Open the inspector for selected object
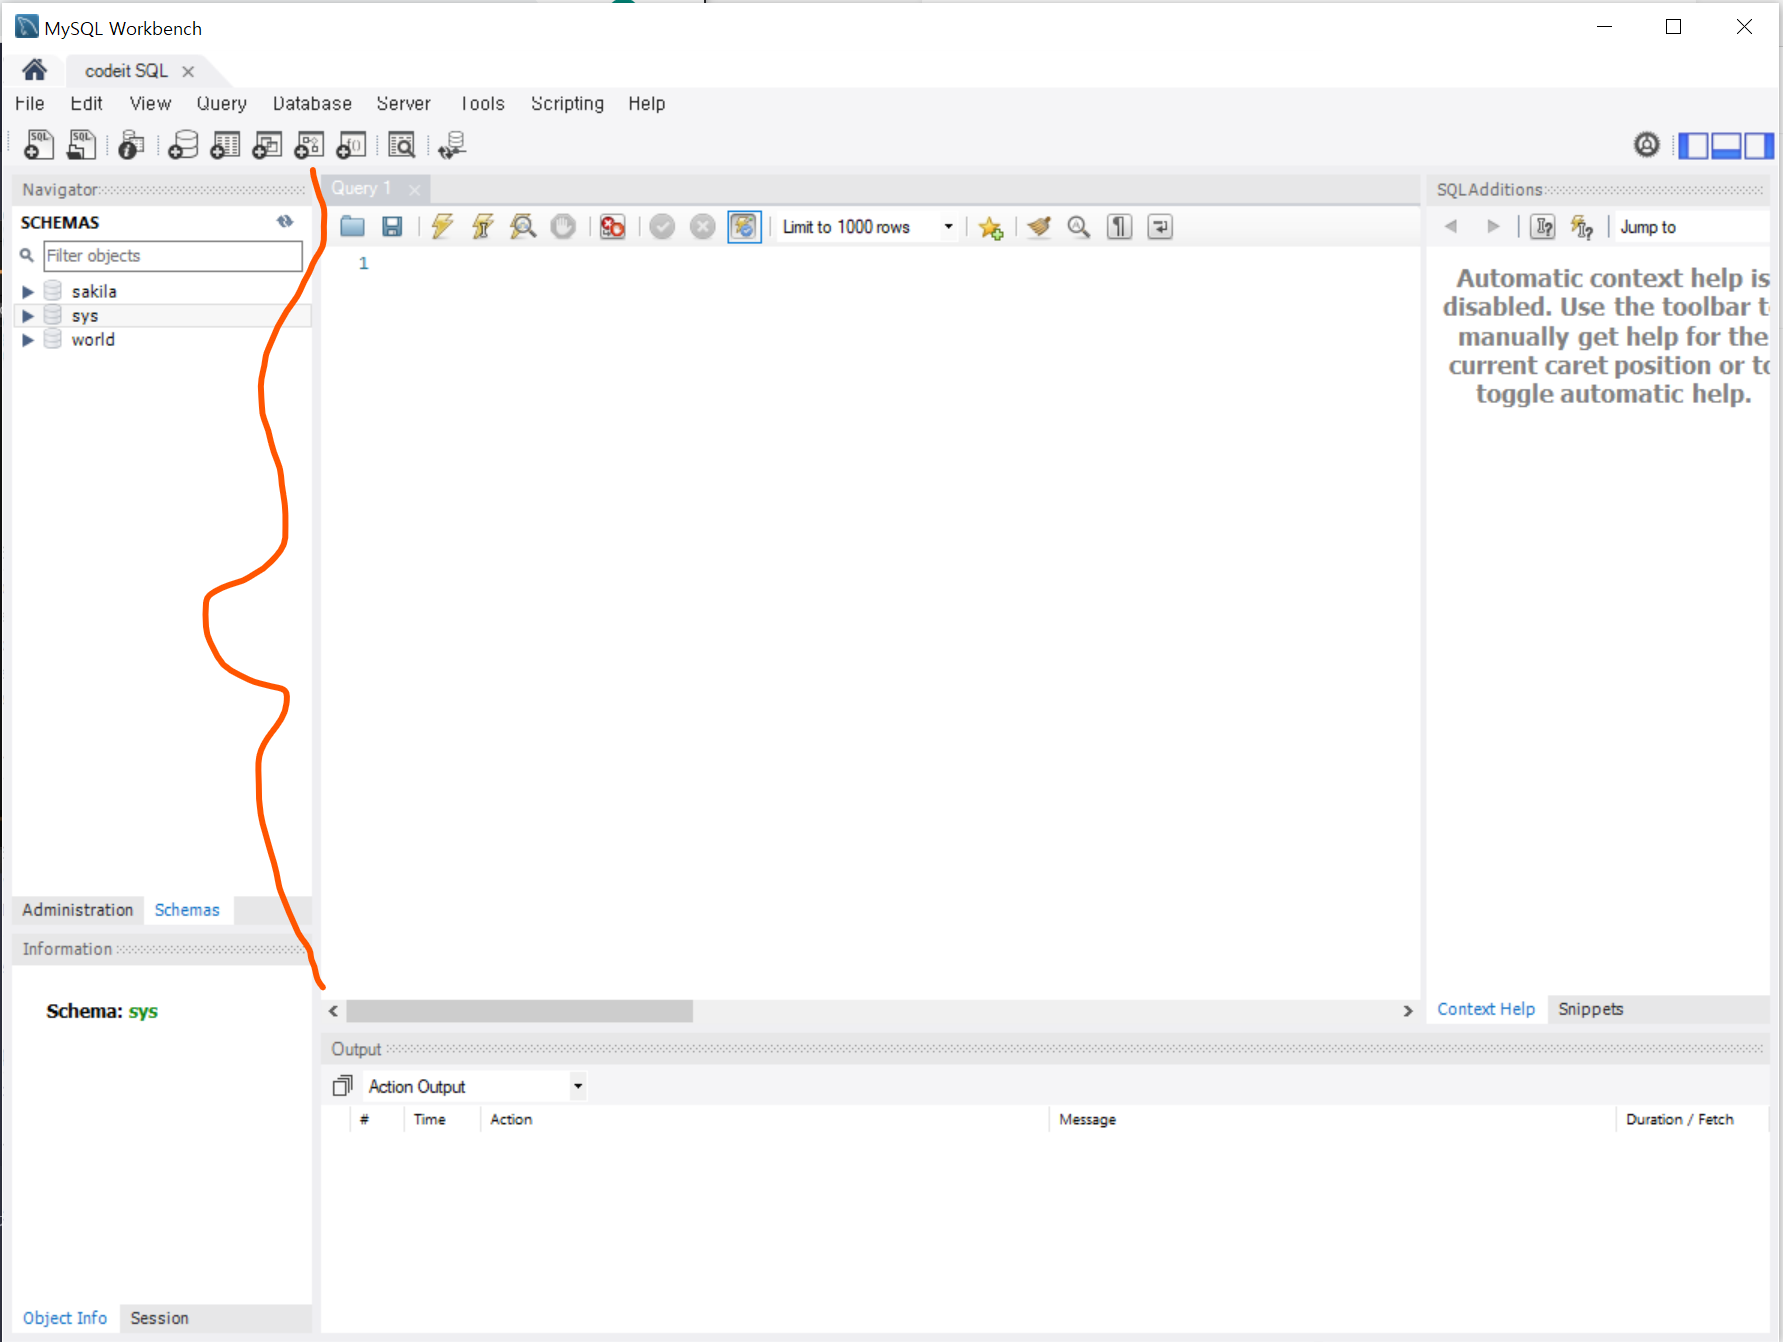Viewport: 1783px width, 1342px height. point(131,145)
